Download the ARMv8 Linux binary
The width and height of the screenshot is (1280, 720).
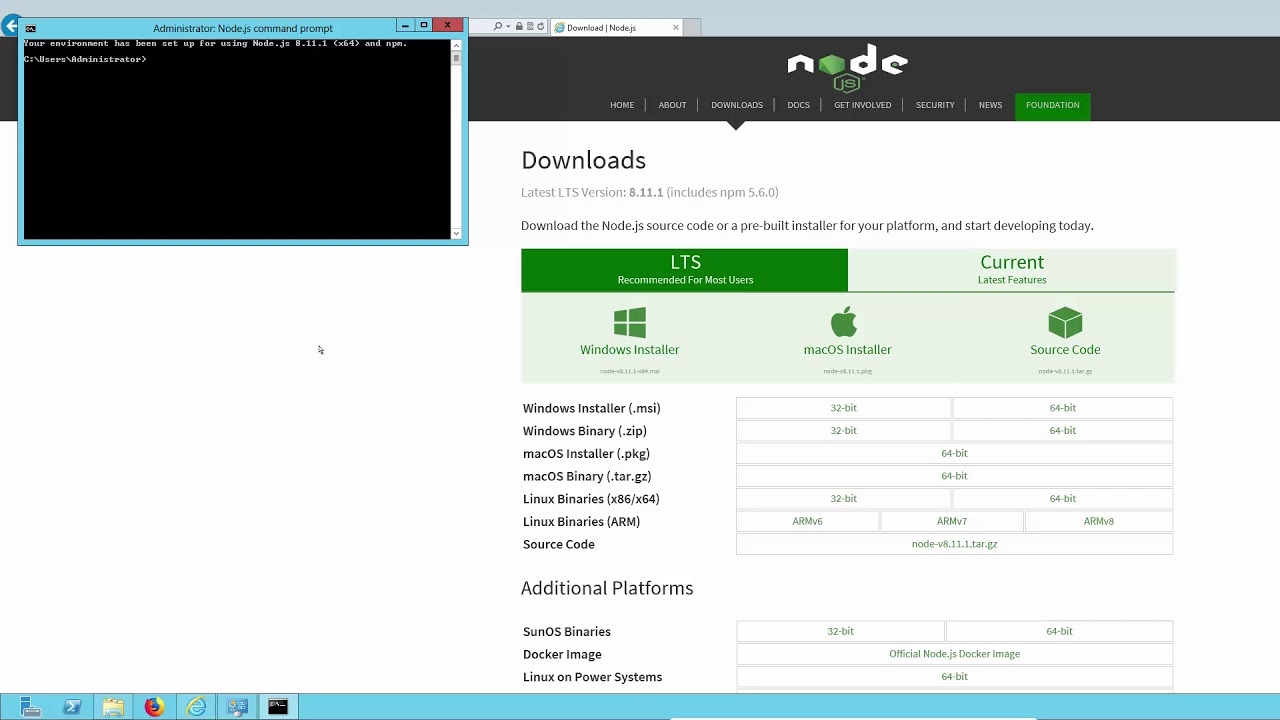click(x=1098, y=521)
